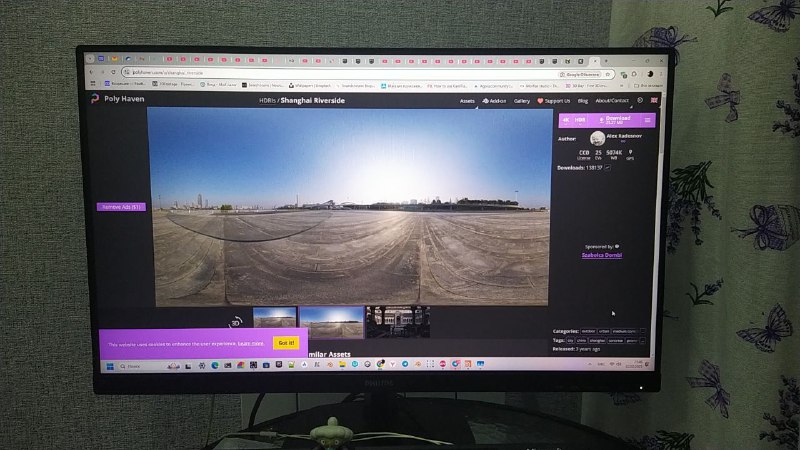Click the browser back arrow

click(x=92, y=72)
